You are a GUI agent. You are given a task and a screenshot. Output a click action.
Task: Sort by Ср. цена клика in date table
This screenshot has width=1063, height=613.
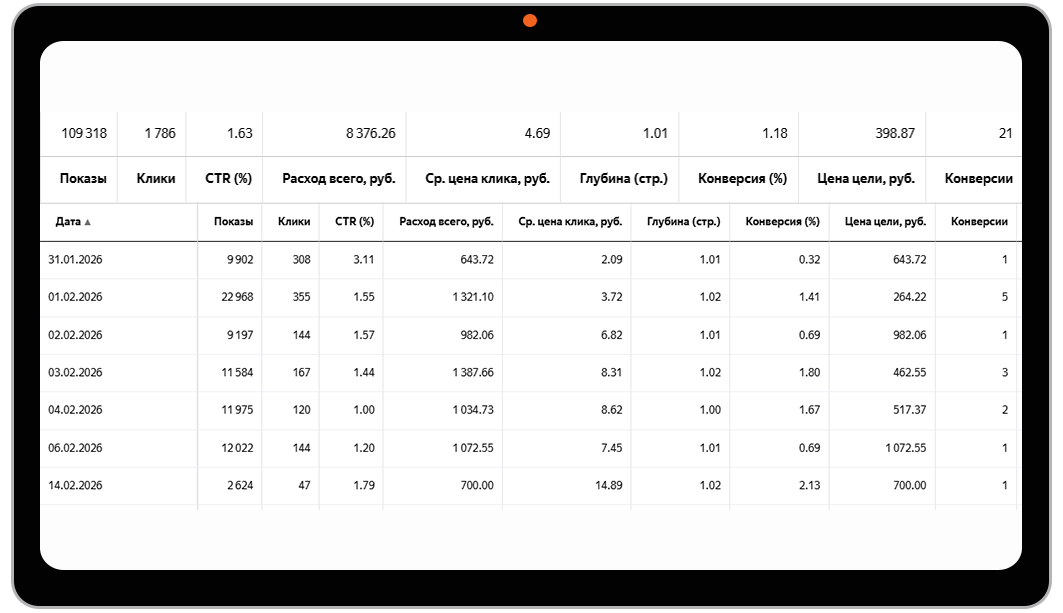(x=570, y=222)
